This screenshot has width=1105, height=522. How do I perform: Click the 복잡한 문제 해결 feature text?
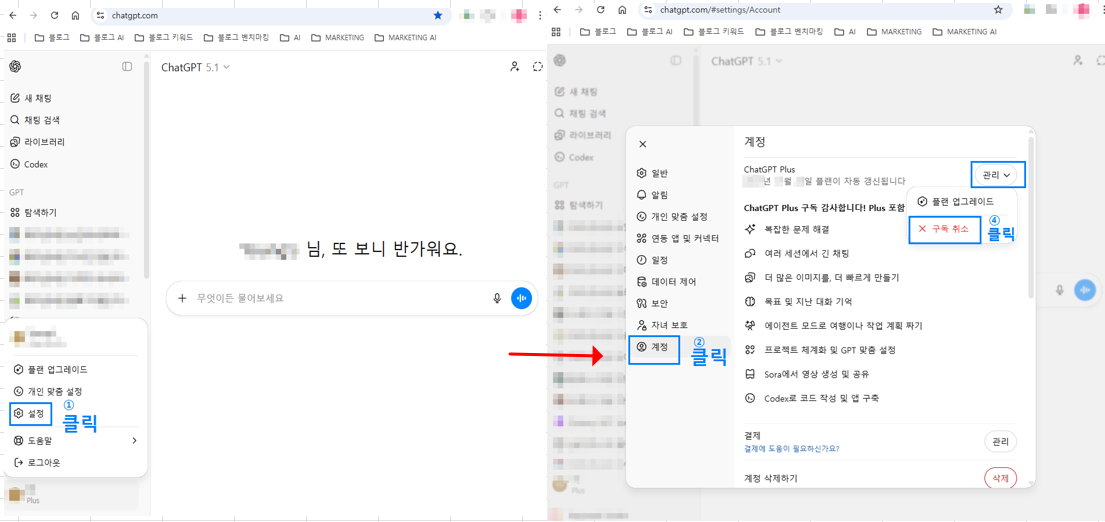tap(796, 229)
